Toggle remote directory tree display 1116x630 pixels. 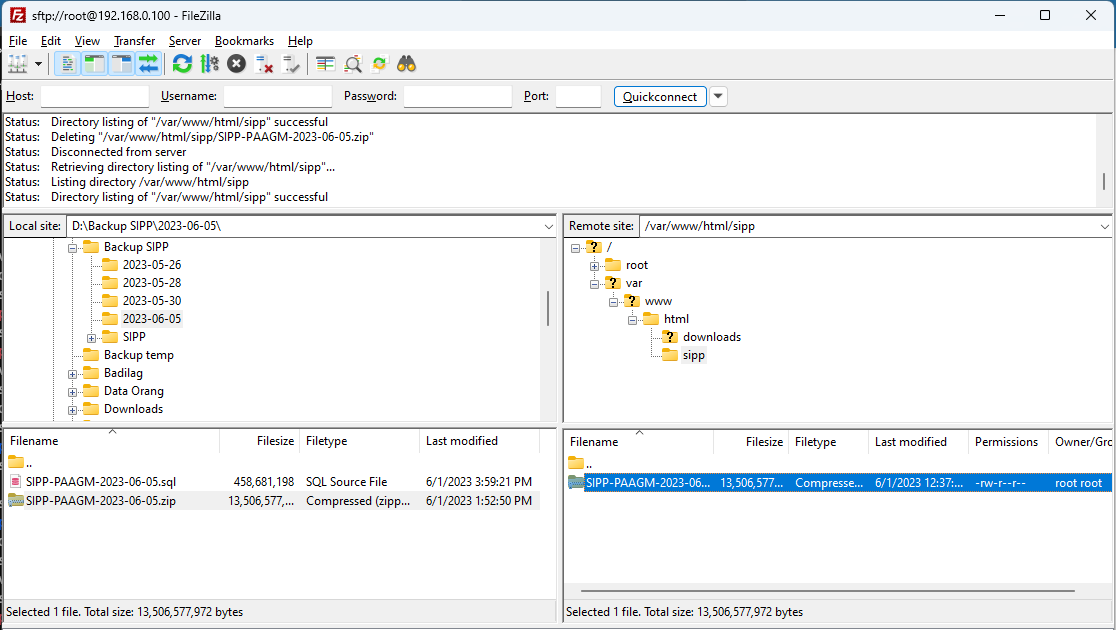[x=122, y=64]
